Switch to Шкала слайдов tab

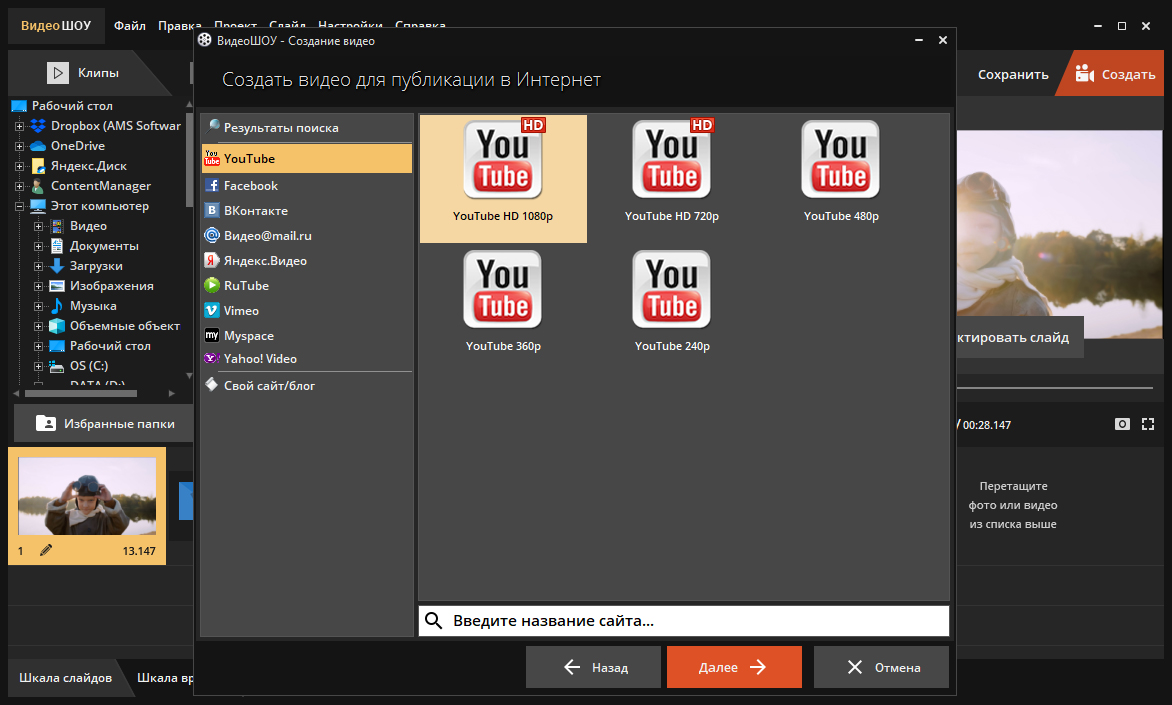(66, 677)
